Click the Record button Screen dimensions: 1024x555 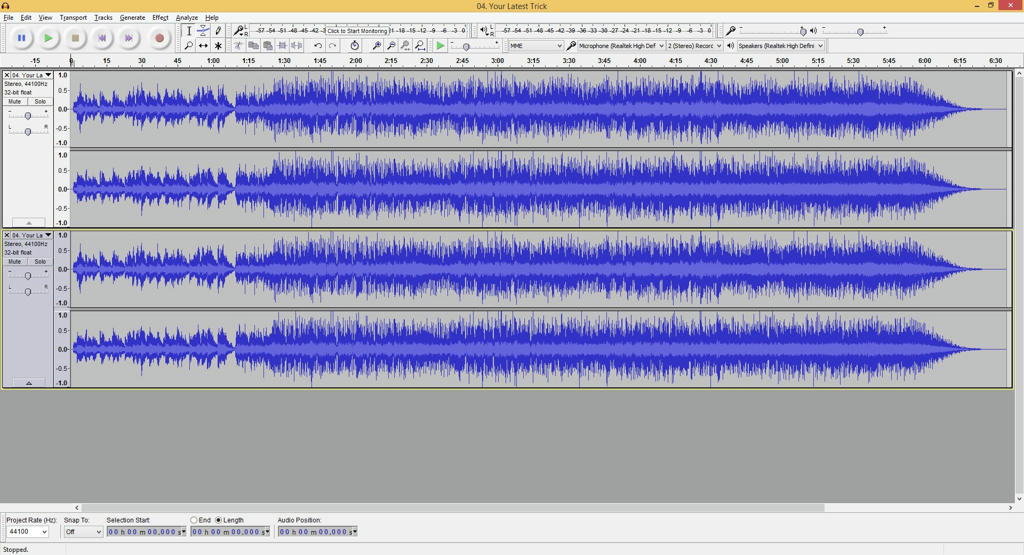[x=159, y=38]
